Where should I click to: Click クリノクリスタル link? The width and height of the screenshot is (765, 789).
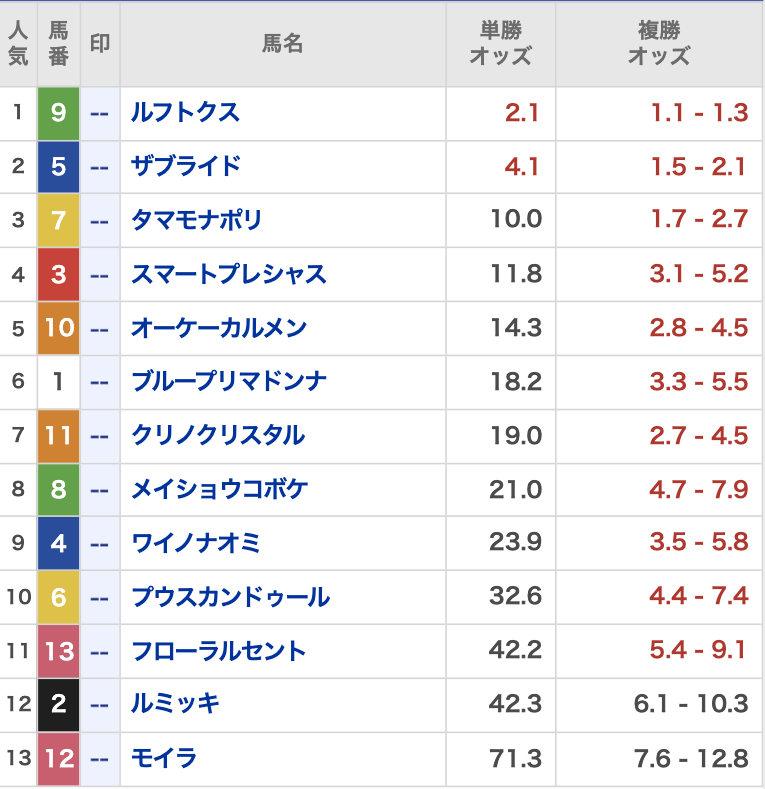point(218,436)
